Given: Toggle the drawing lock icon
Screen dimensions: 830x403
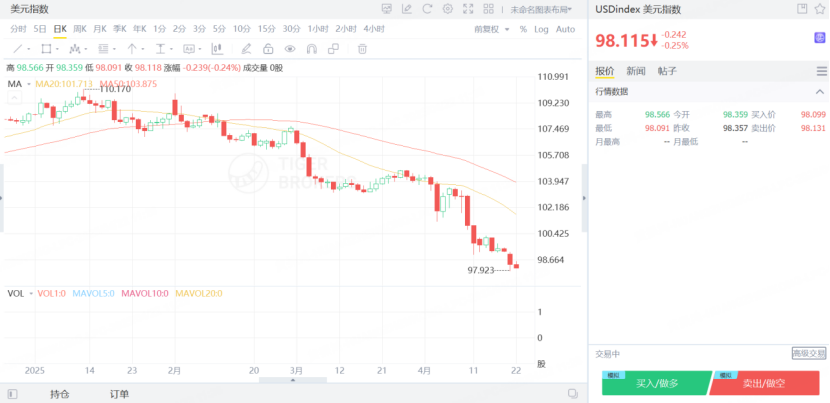Looking at the screenshot, I should (x=268, y=49).
